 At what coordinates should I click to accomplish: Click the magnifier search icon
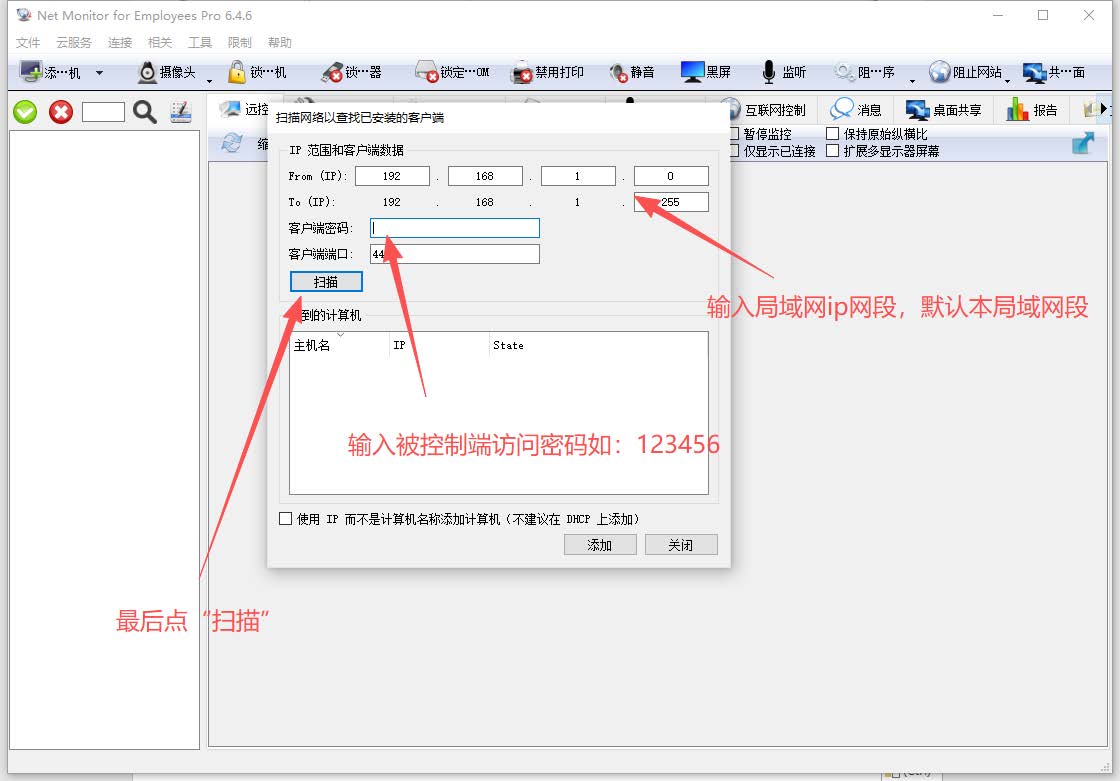(x=145, y=112)
